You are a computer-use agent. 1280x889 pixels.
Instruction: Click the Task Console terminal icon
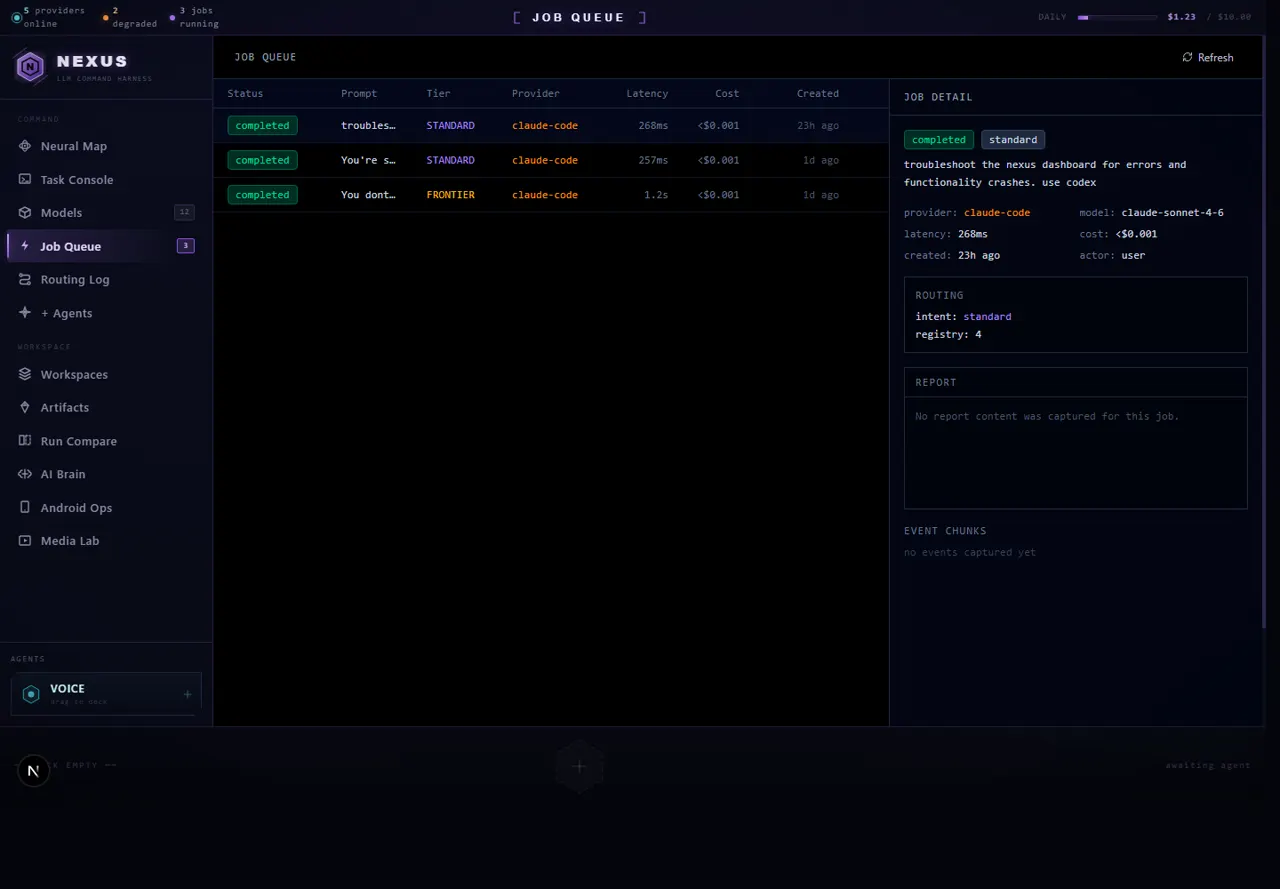(25, 179)
